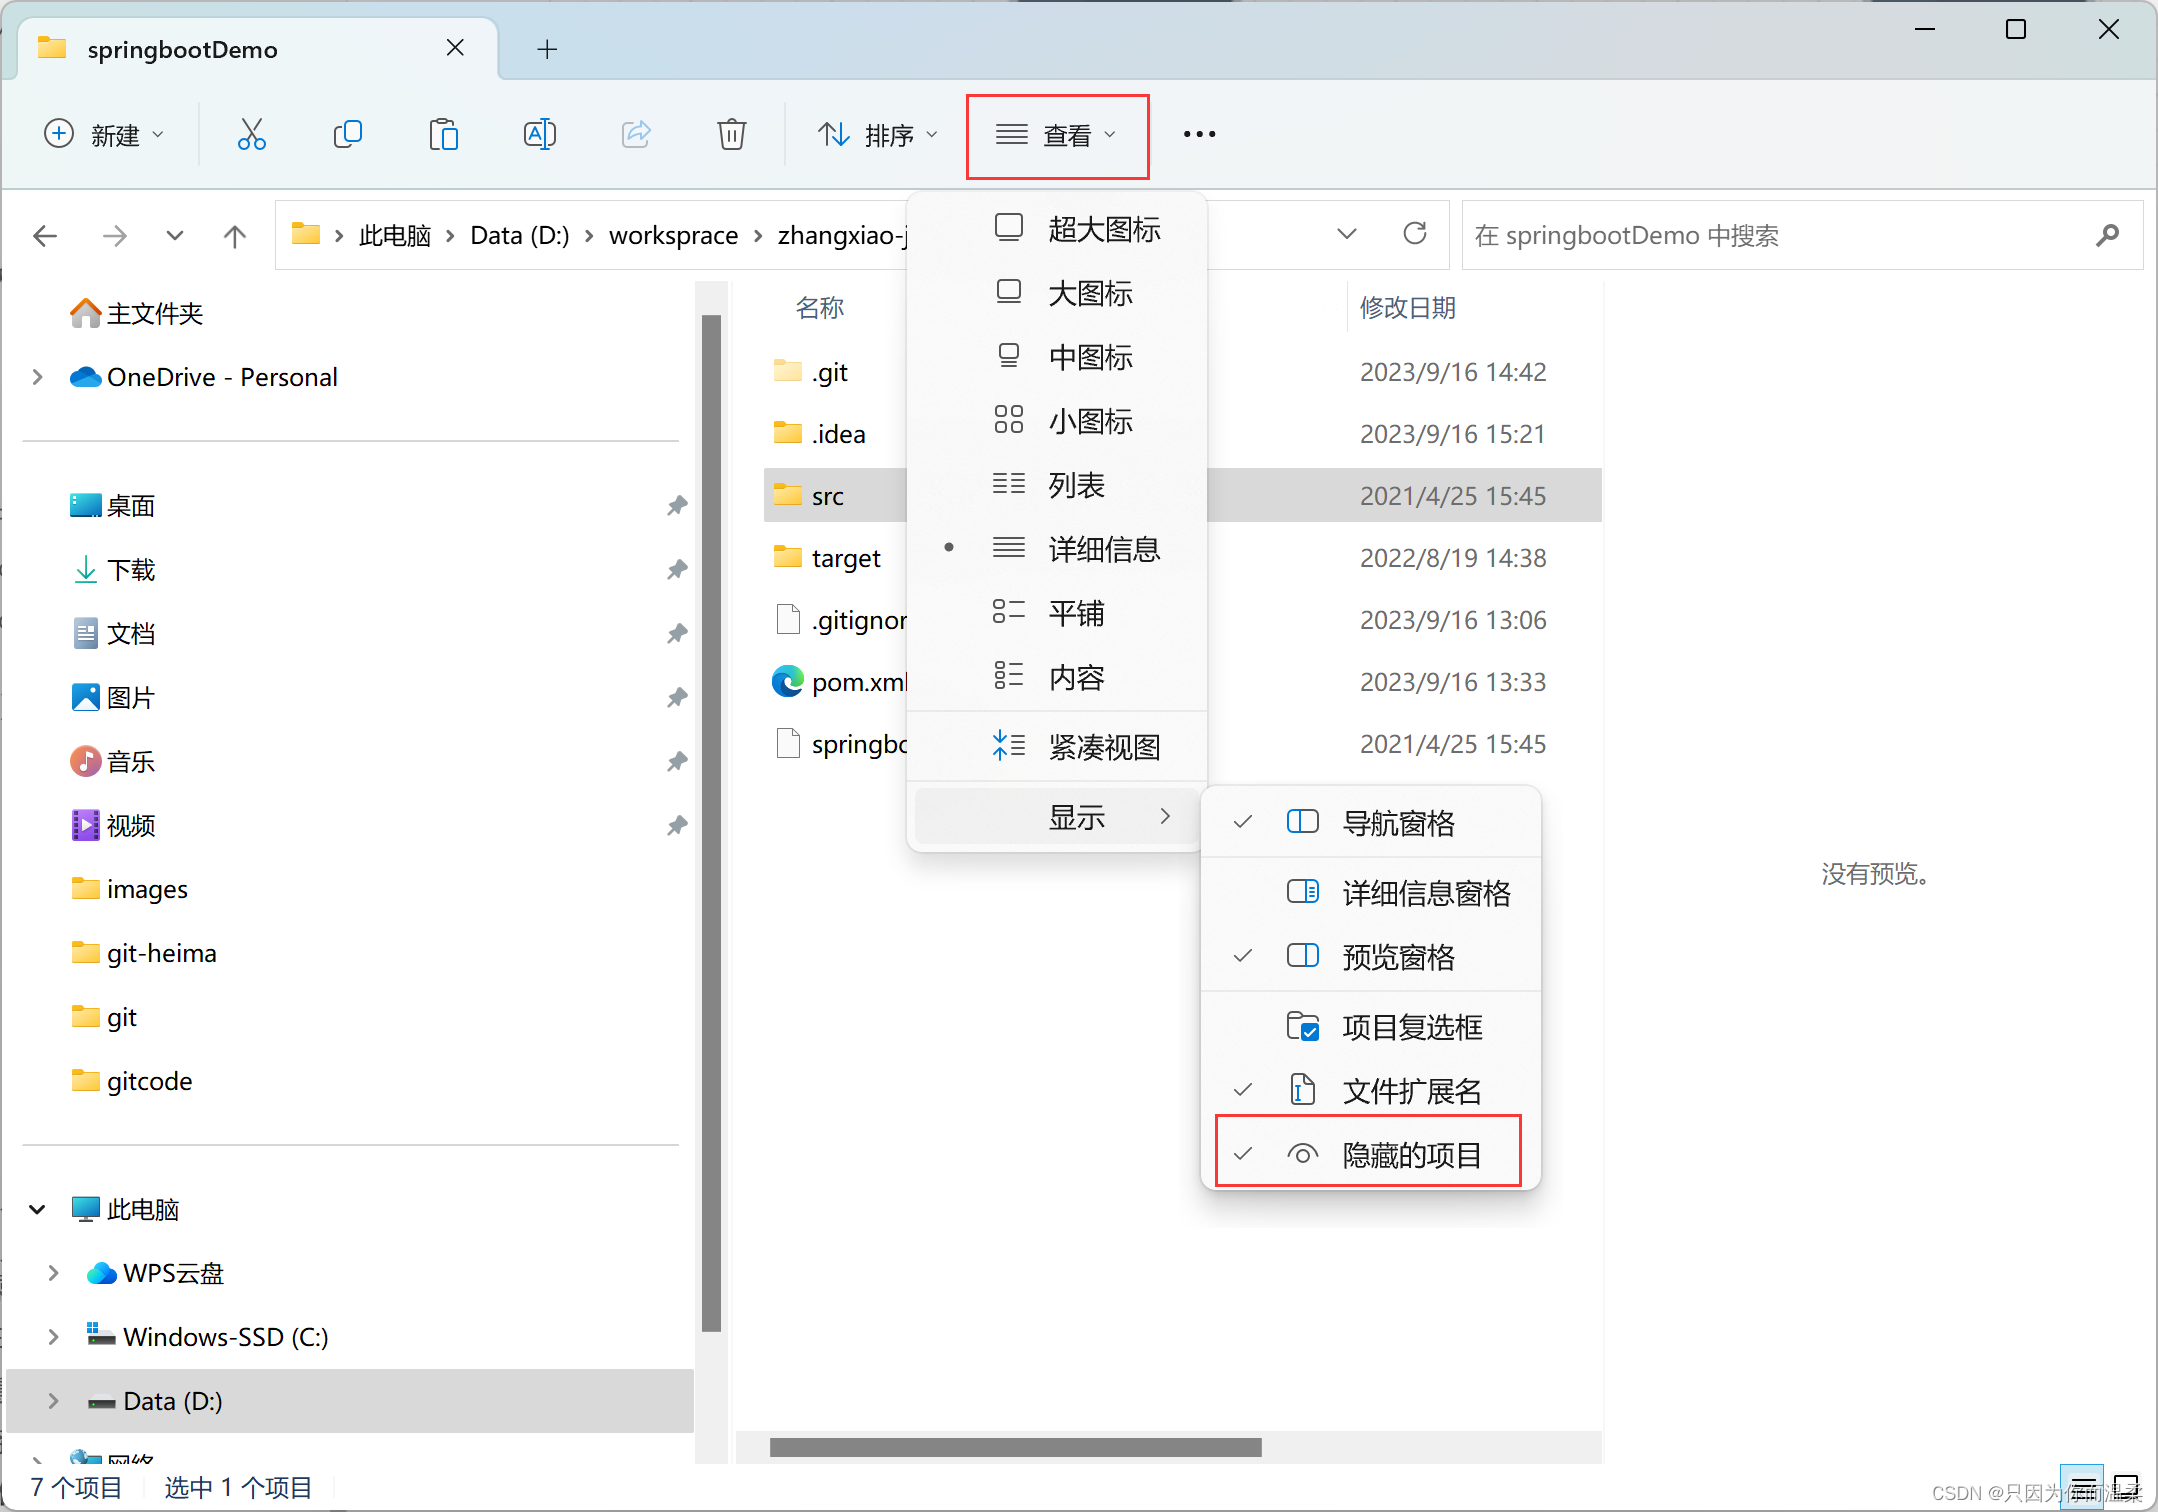Select Large icons (大图标) view option
Screen dimensions: 2158x1512
[1089, 293]
